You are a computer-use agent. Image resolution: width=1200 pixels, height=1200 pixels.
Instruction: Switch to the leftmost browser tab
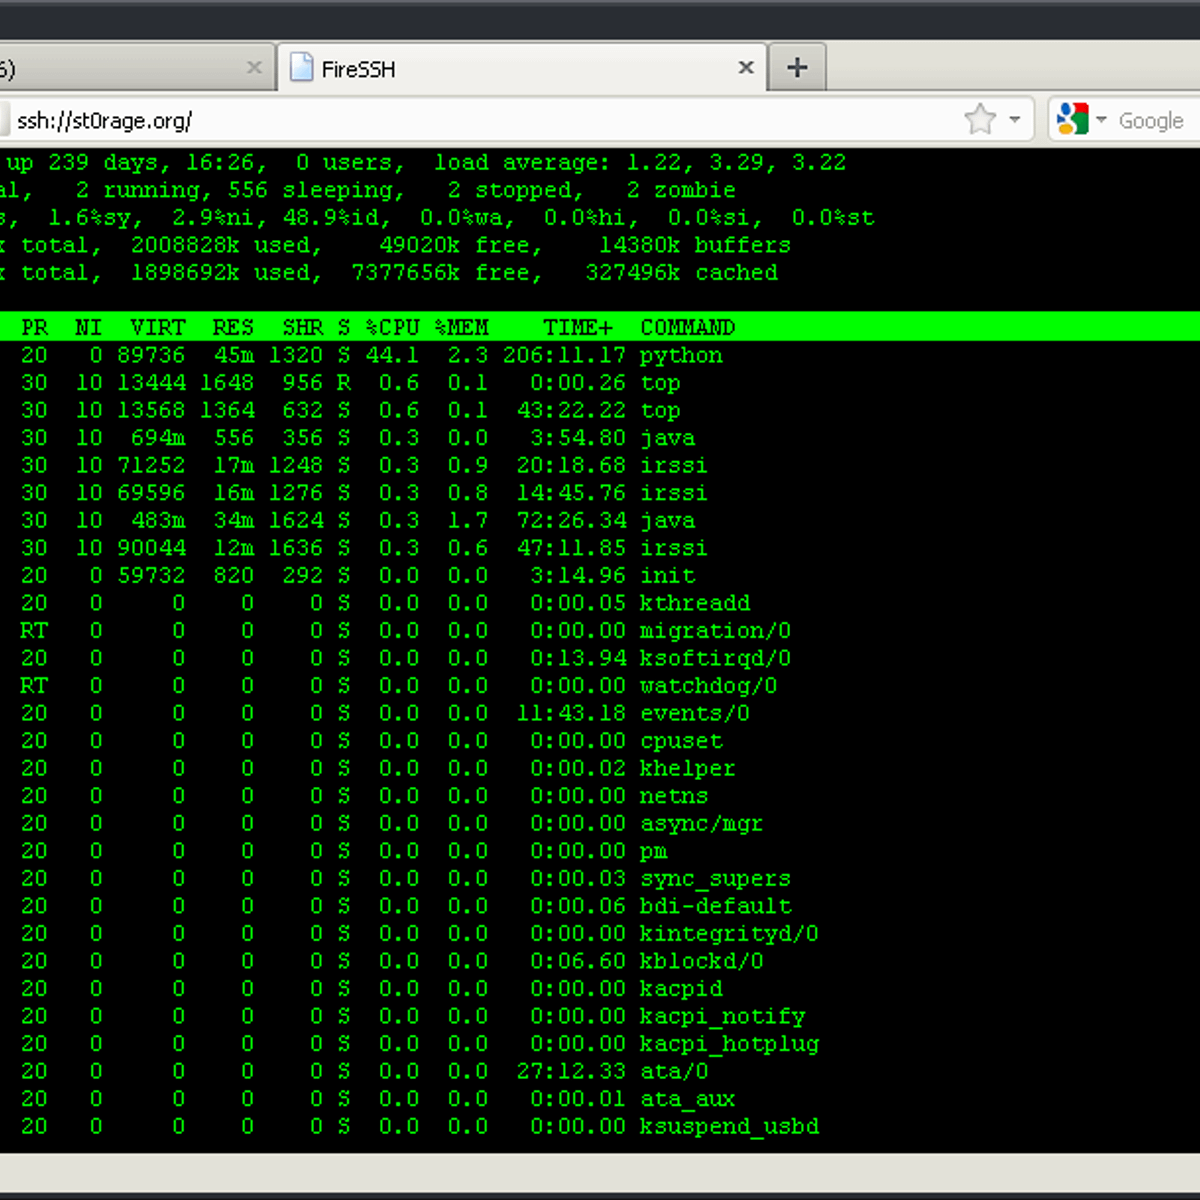pos(120,68)
